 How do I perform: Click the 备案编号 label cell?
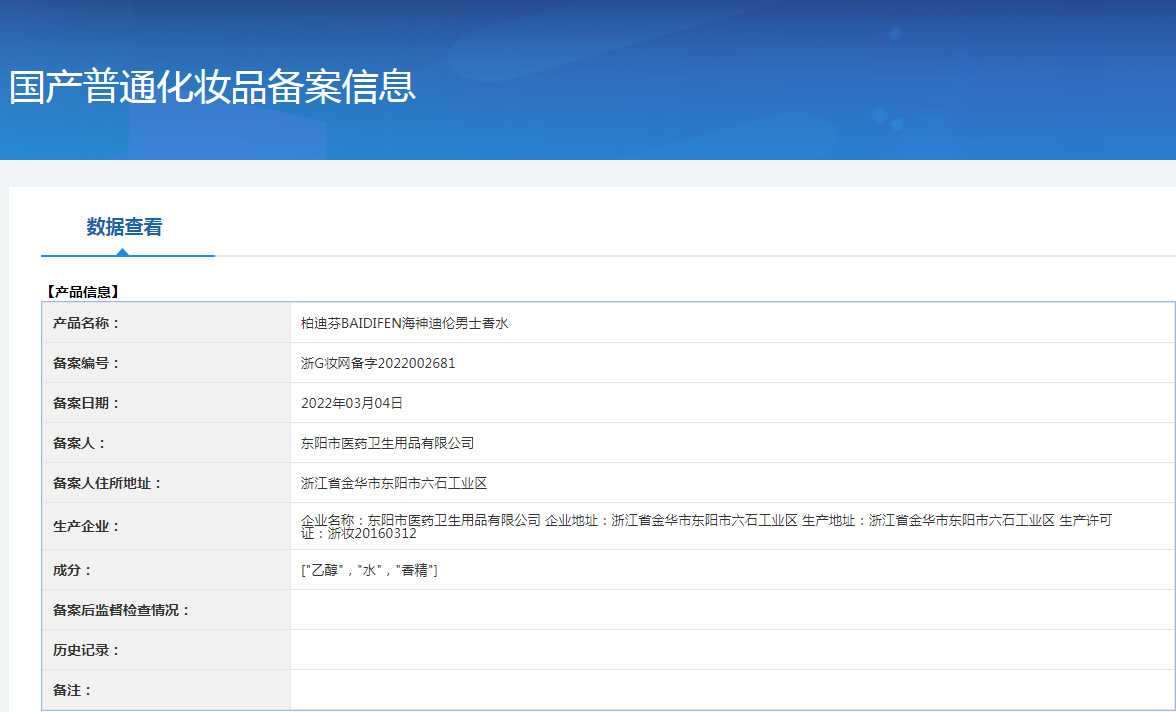click(x=166, y=363)
